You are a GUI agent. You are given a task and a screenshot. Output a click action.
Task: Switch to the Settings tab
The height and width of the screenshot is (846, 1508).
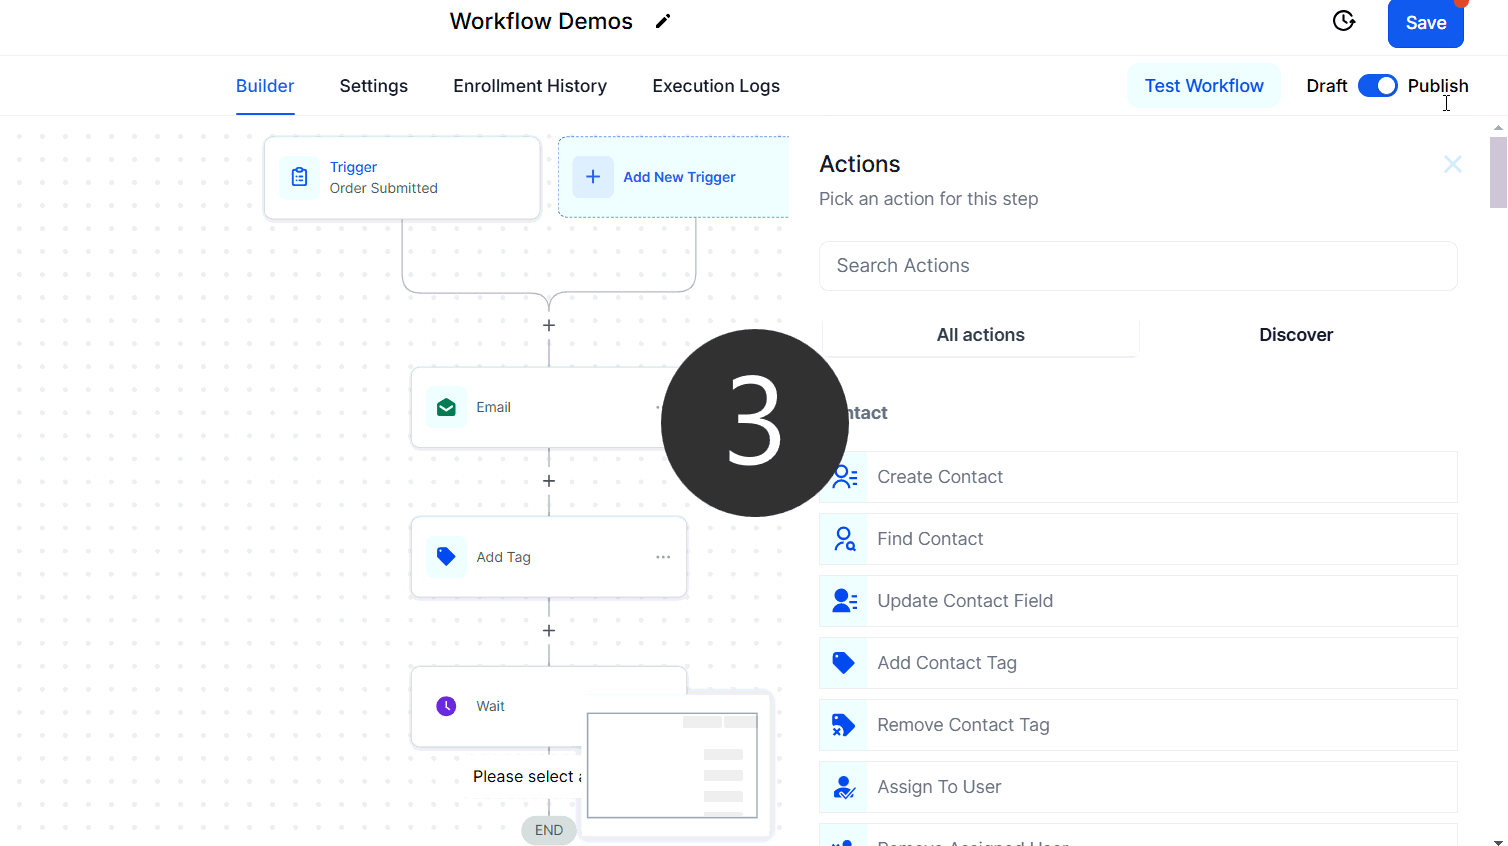click(373, 86)
